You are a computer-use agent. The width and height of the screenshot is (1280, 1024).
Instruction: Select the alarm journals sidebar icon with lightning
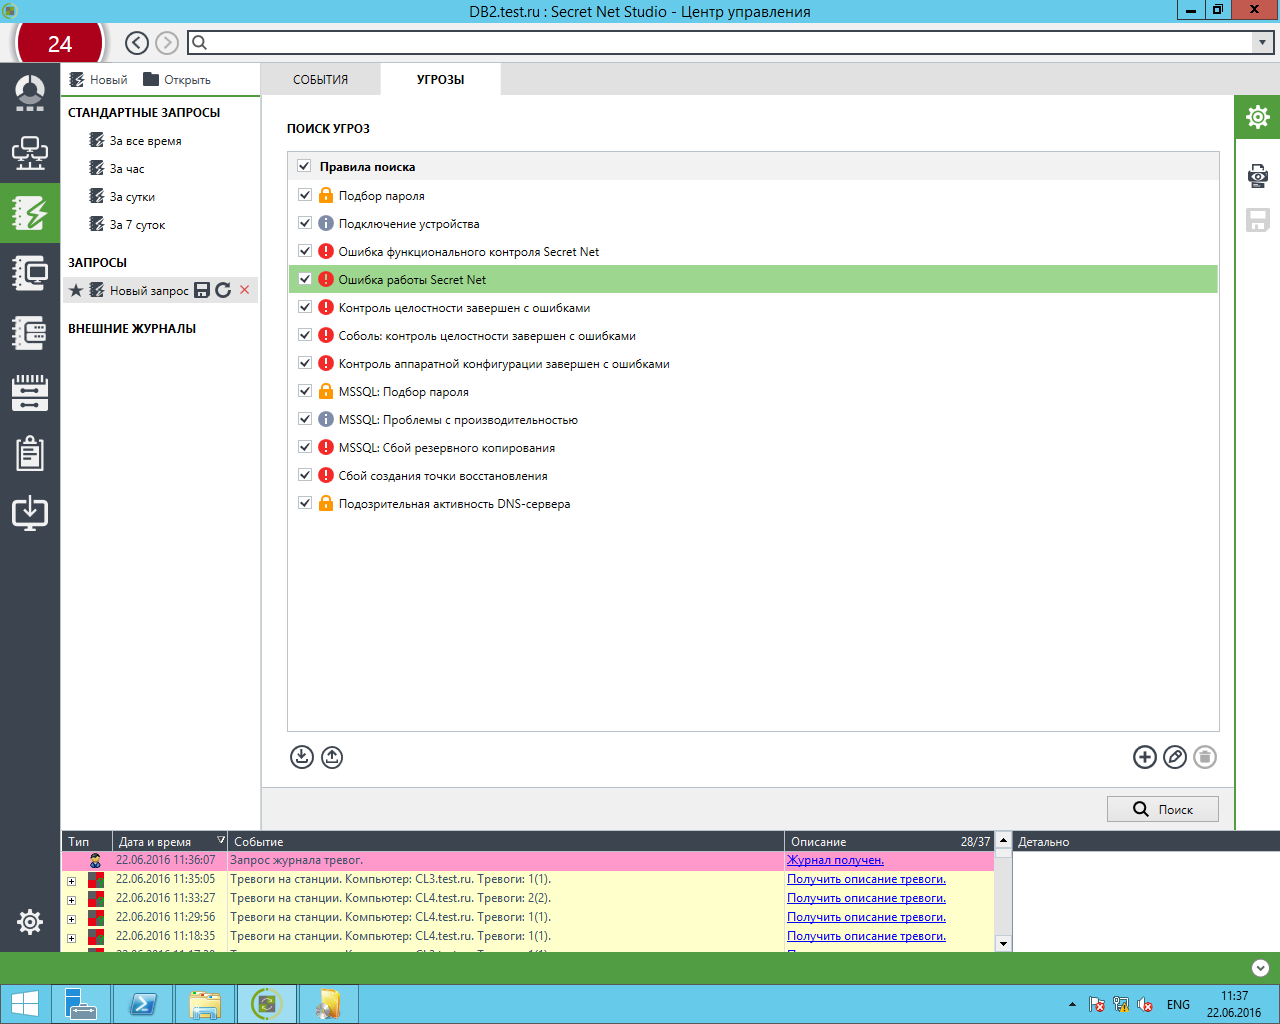point(30,212)
